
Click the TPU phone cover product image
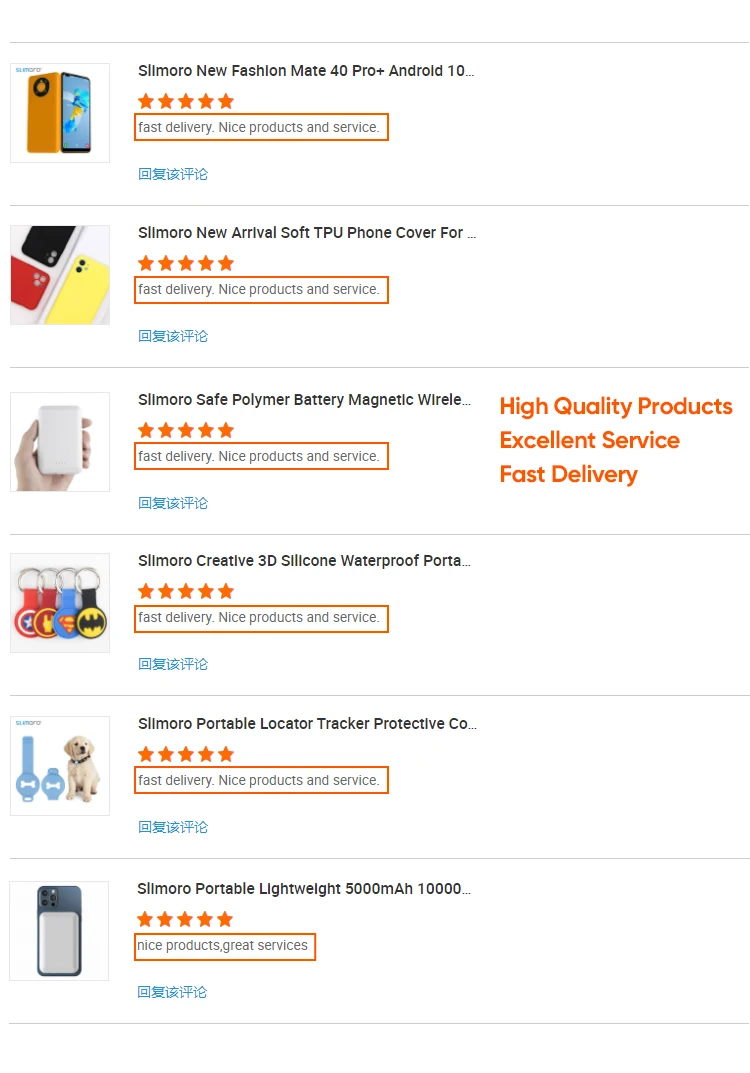point(60,275)
